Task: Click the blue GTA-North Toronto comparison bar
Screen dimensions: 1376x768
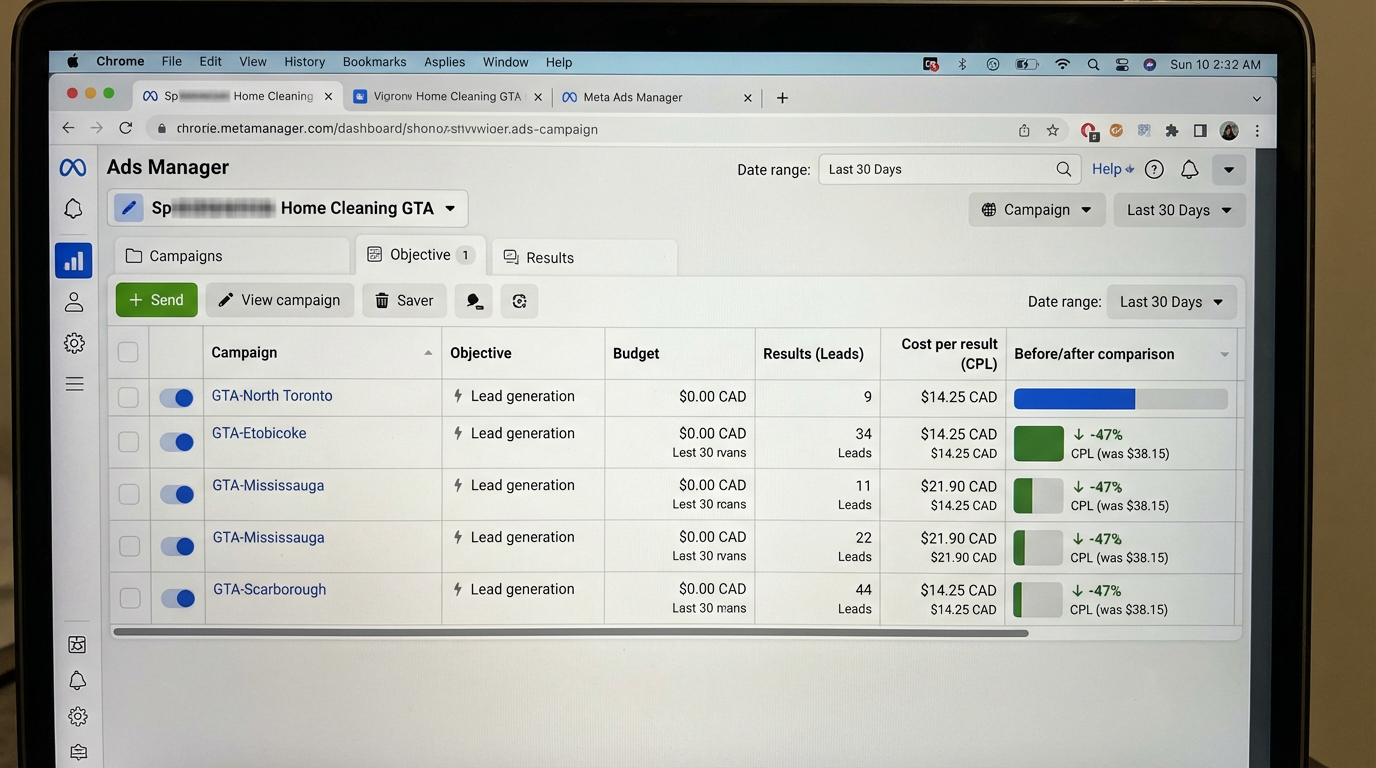Action: pos(1121,399)
